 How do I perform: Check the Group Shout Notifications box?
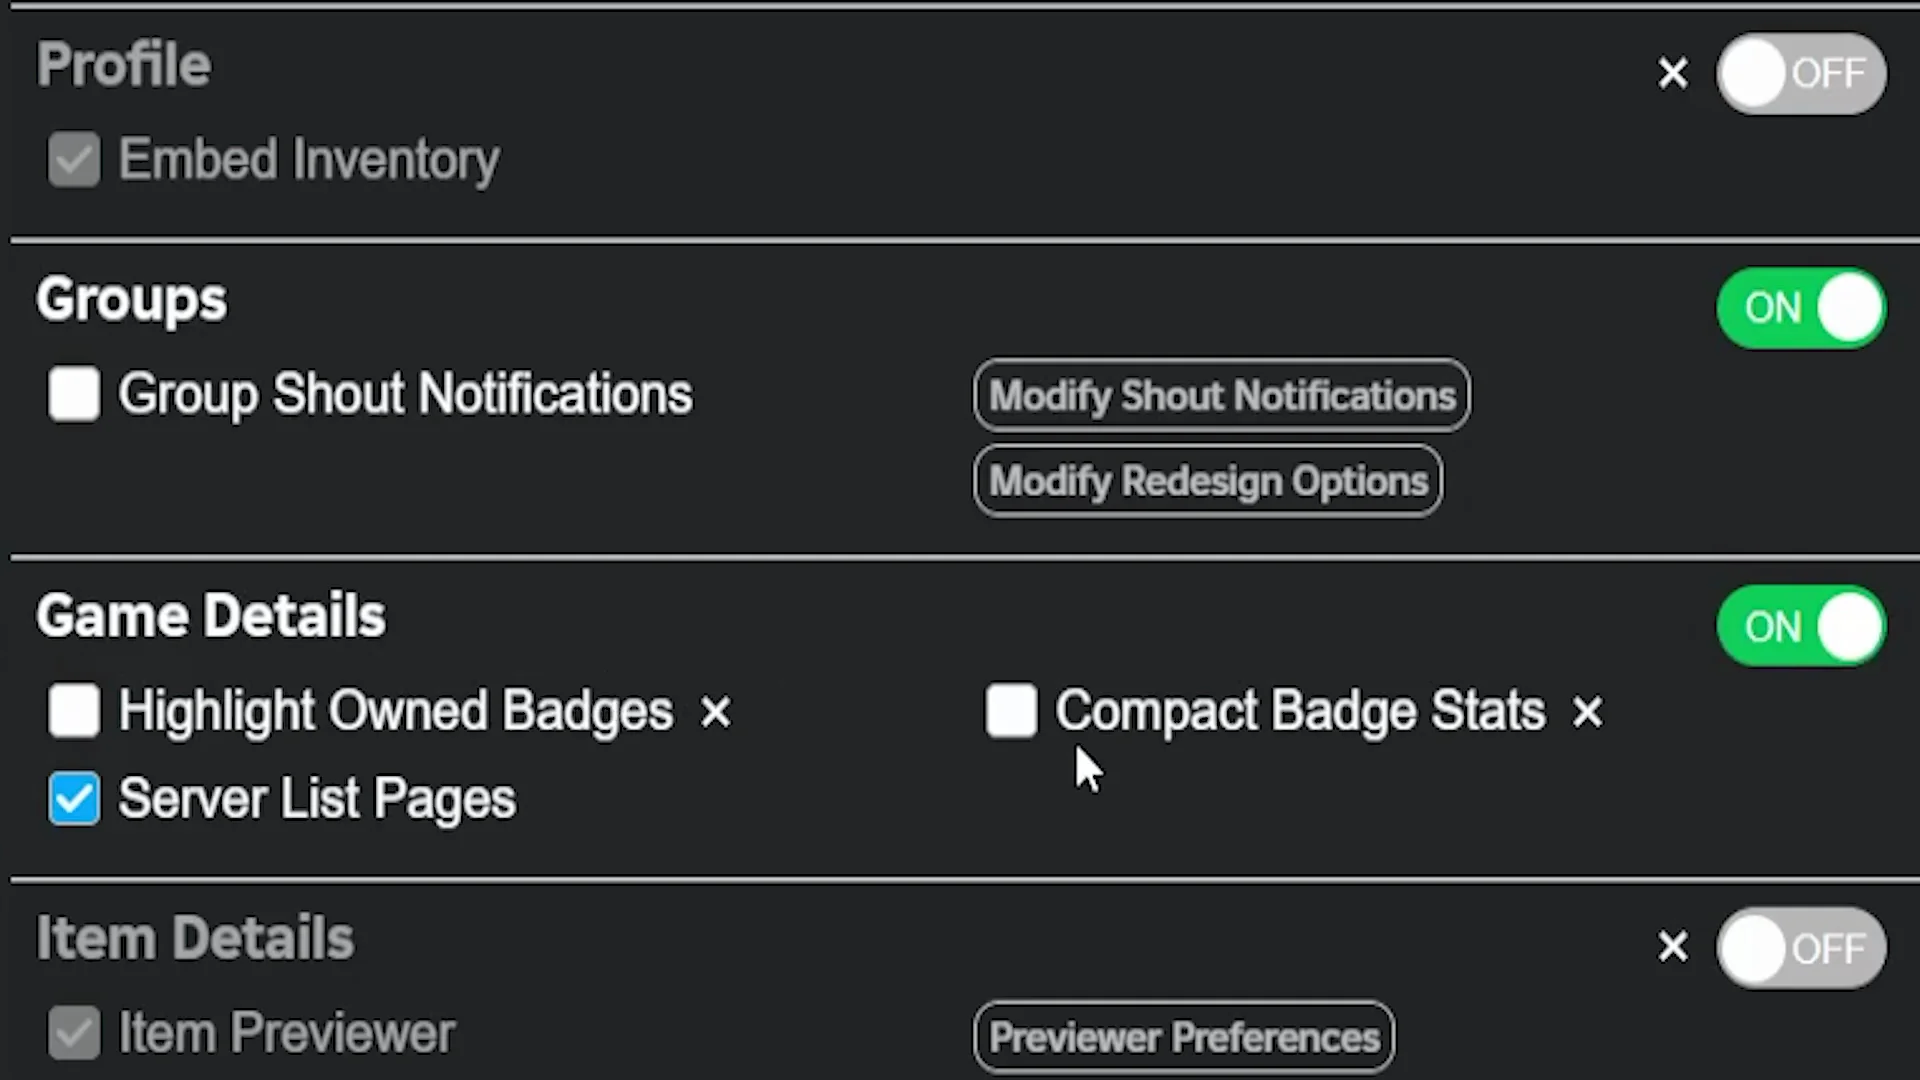(x=74, y=393)
